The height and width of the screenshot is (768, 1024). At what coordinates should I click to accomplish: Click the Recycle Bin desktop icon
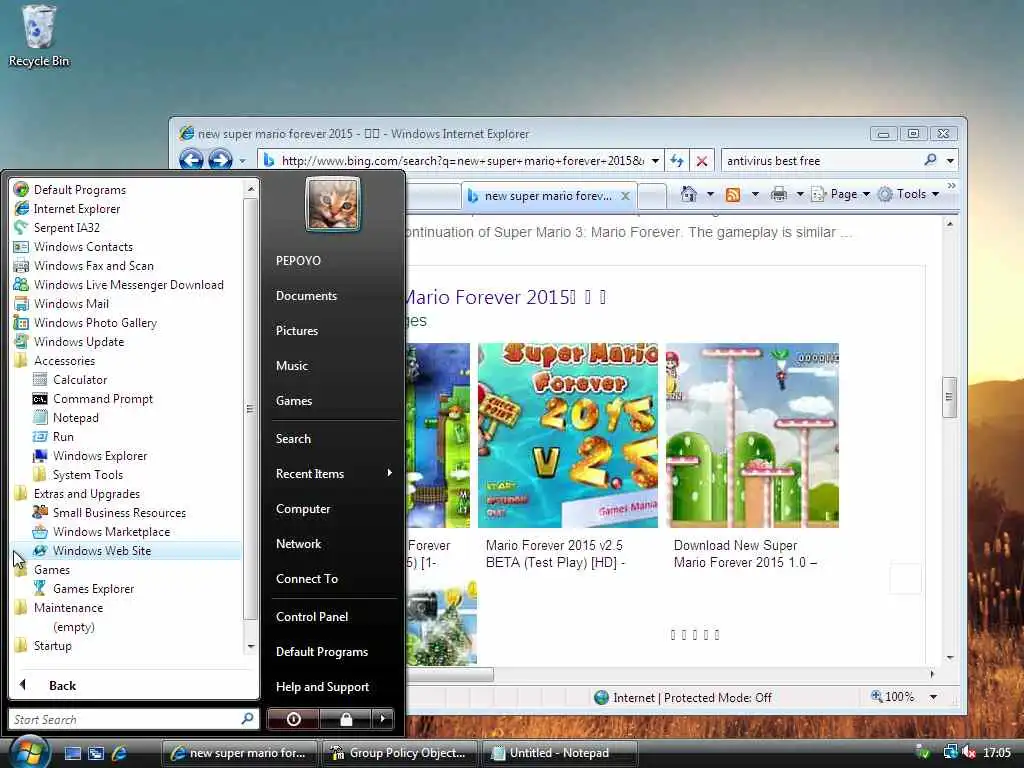click(39, 37)
